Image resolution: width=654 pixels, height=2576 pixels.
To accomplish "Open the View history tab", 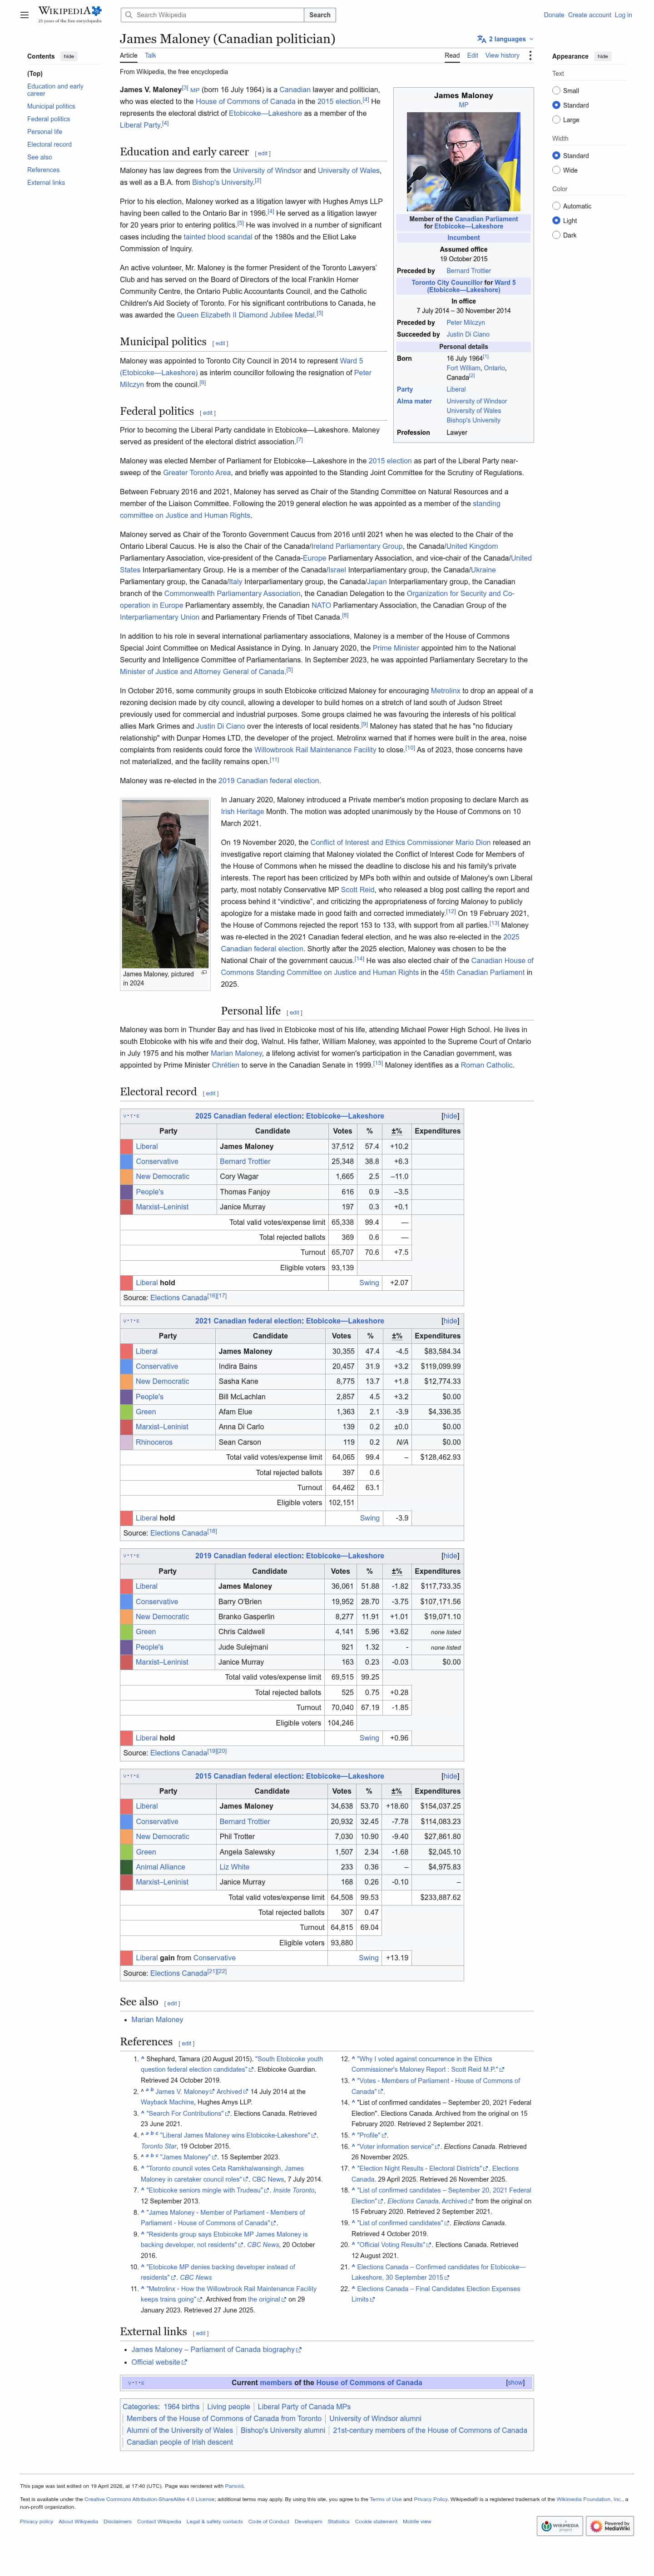I will [x=502, y=56].
